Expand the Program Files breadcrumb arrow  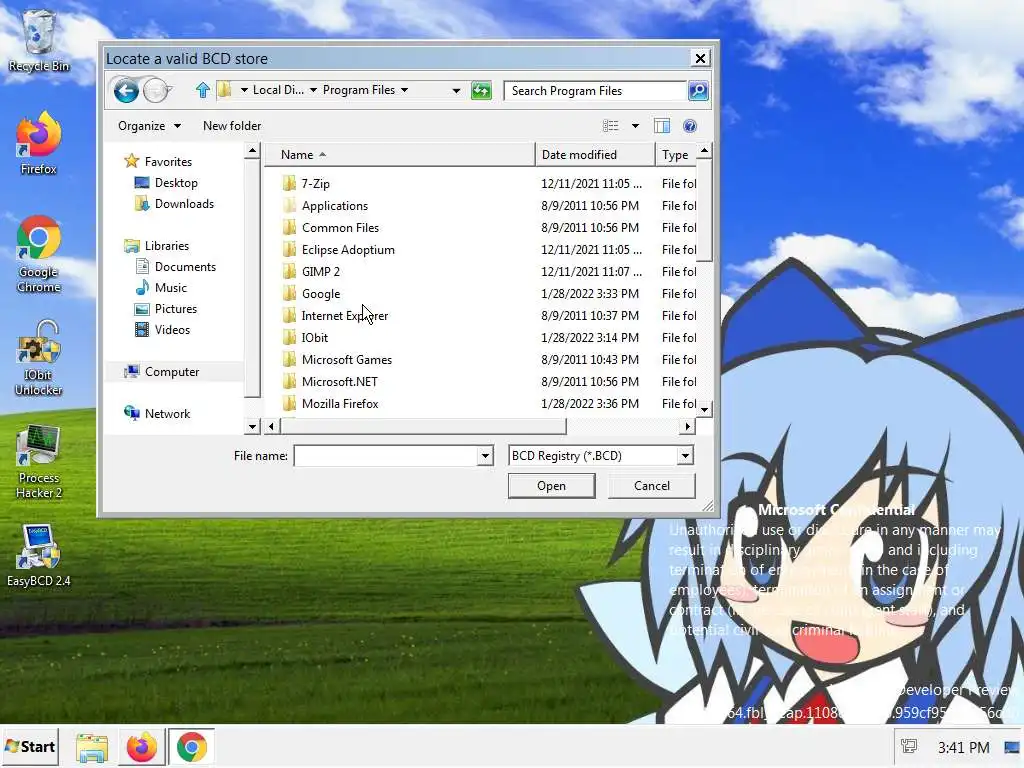point(404,90)
